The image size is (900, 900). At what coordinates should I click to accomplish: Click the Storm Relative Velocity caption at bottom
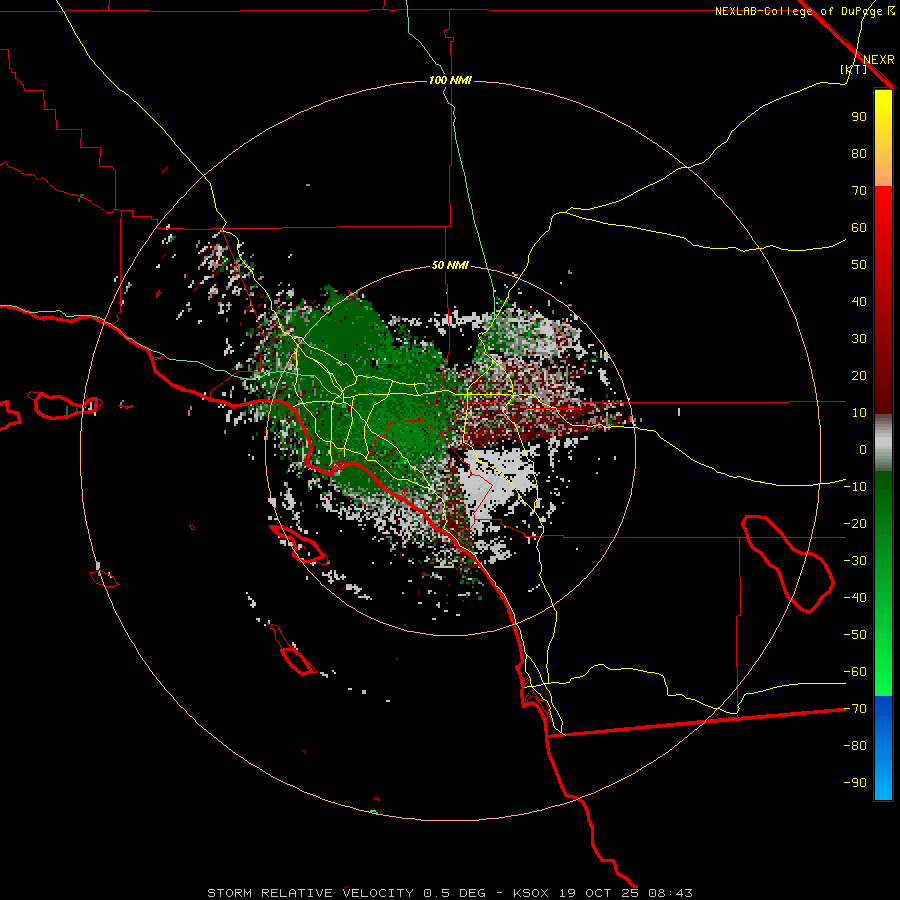450,893
